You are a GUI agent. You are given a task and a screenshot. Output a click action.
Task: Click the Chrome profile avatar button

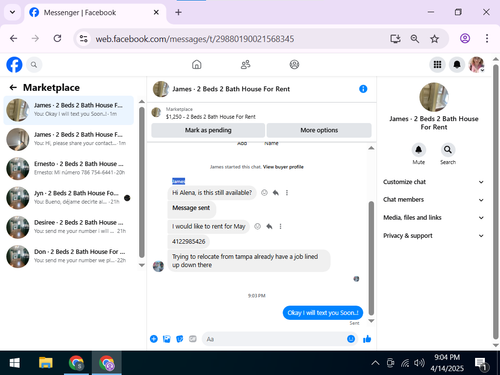tap(465, 39)
